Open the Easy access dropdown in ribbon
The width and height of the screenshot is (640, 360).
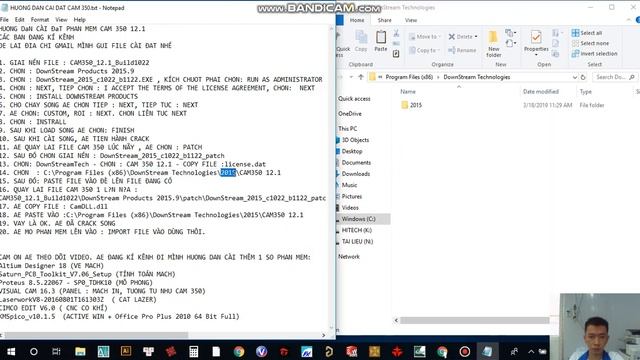[x=511, y=43]
